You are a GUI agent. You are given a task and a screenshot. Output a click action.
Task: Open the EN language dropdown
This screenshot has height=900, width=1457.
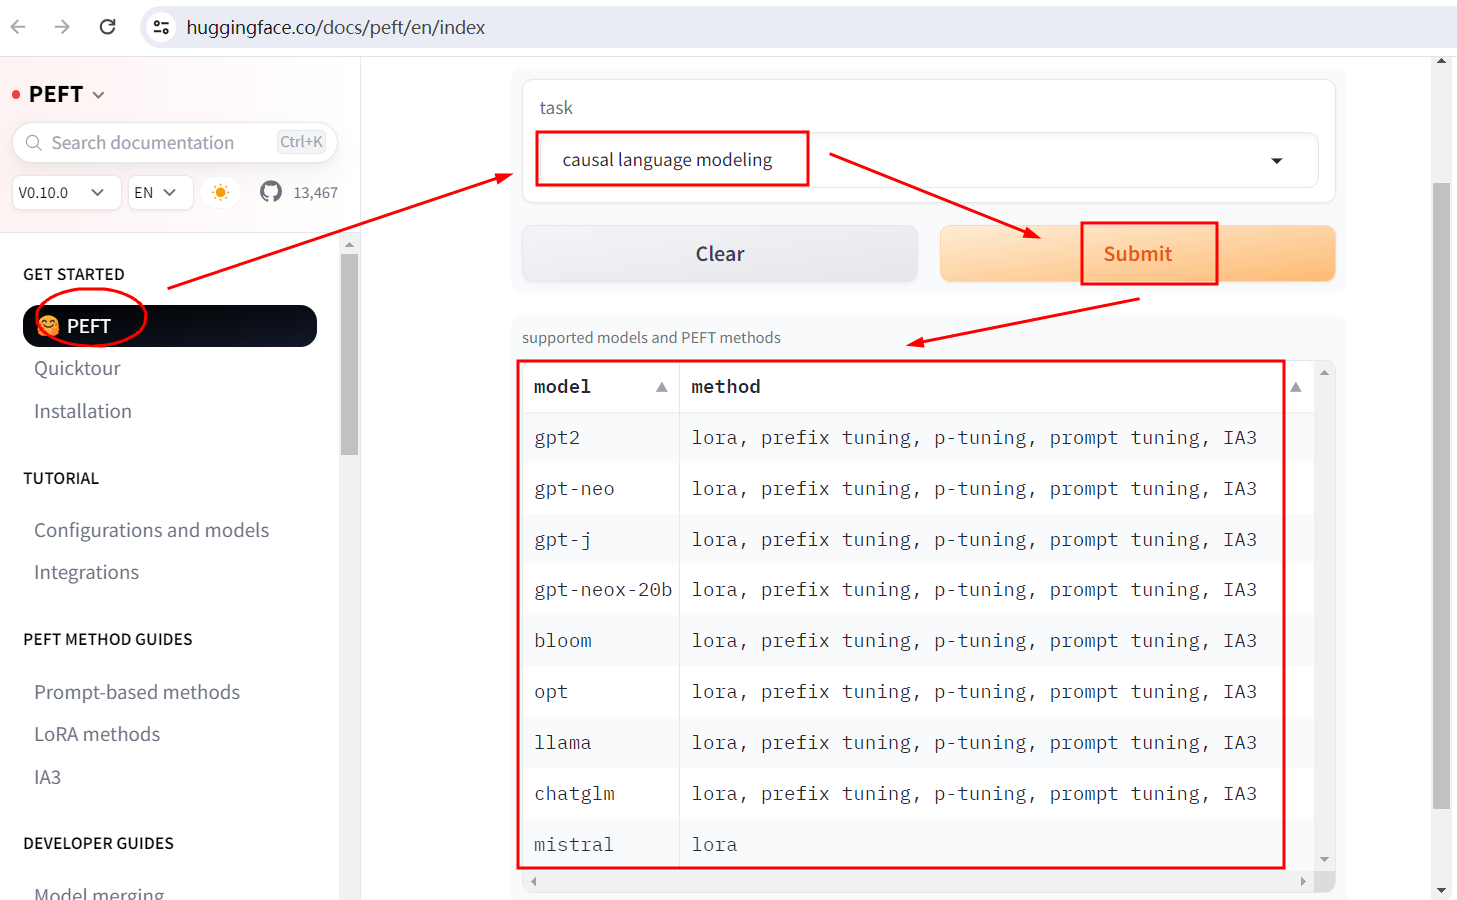(x=160, y=192)
